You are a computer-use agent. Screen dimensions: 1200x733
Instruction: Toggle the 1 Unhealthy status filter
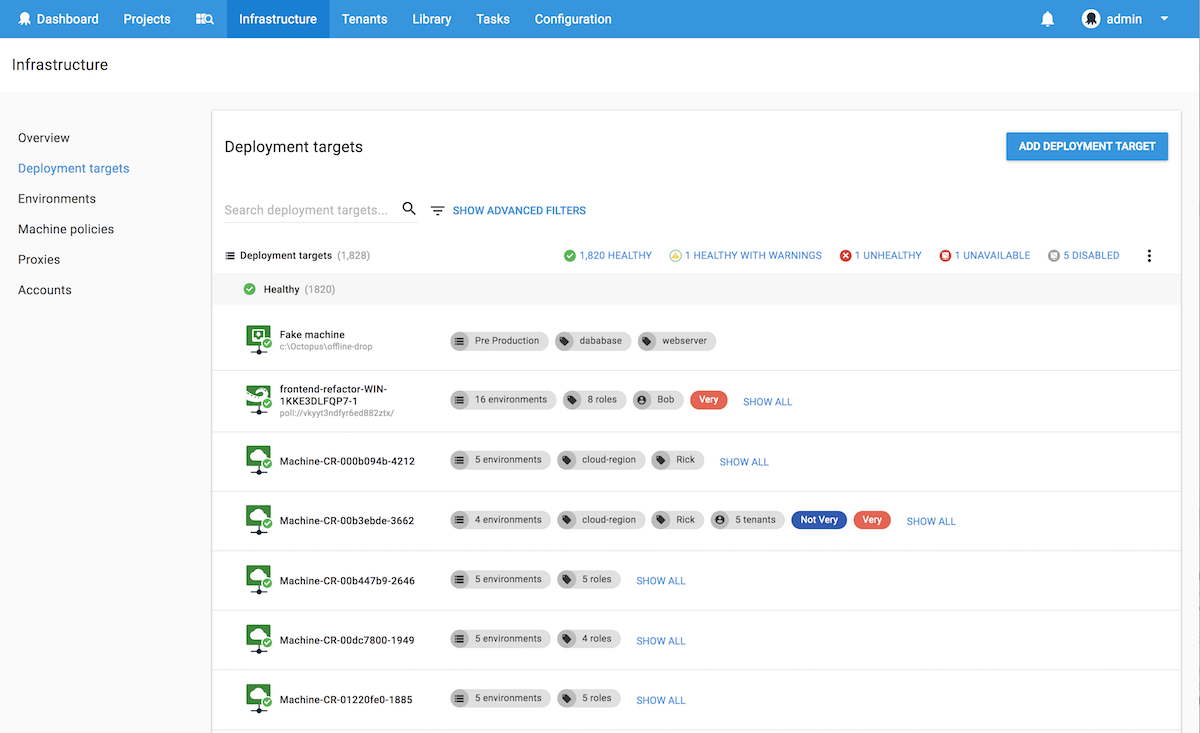tap(881, 256)
